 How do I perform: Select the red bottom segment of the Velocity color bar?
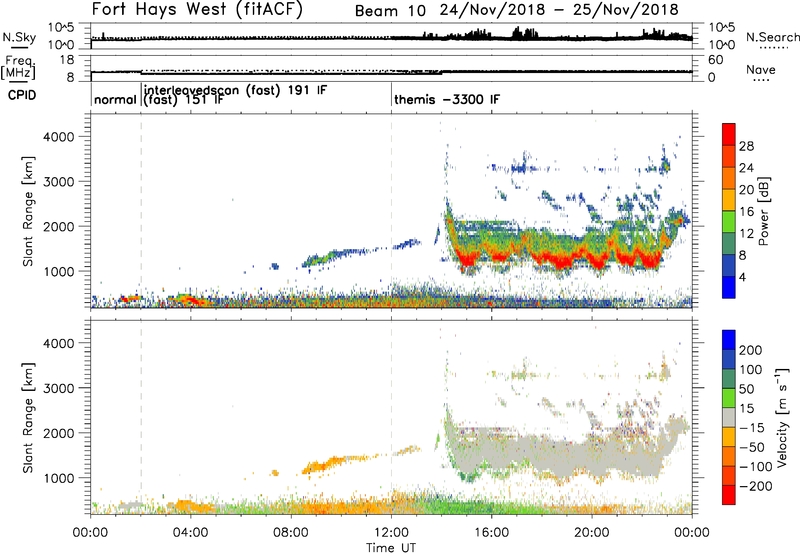(729, 495)
